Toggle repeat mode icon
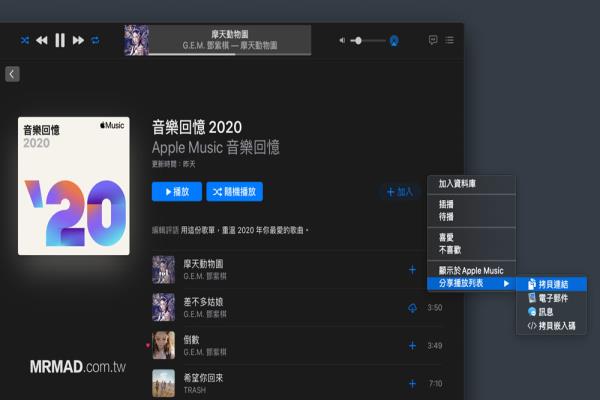The width and height of the screenshot is (600, 400). pos(95,40)
